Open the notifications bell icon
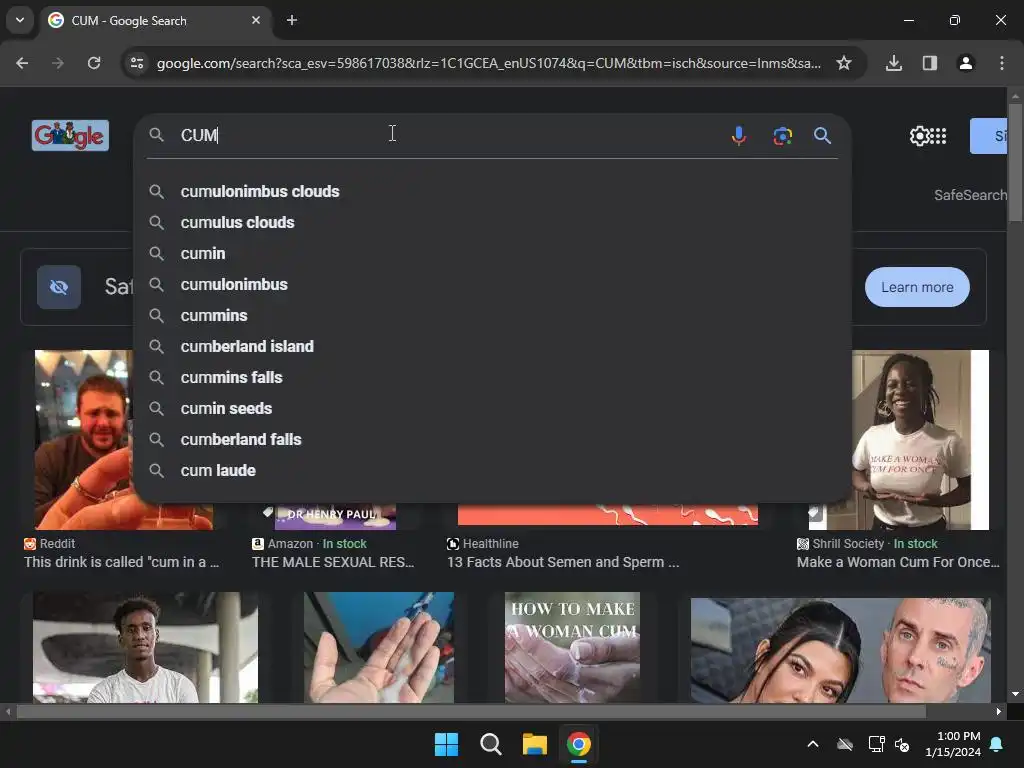Image resolution: width=1024 pixels, height=768 pixels. pos(997,744)
